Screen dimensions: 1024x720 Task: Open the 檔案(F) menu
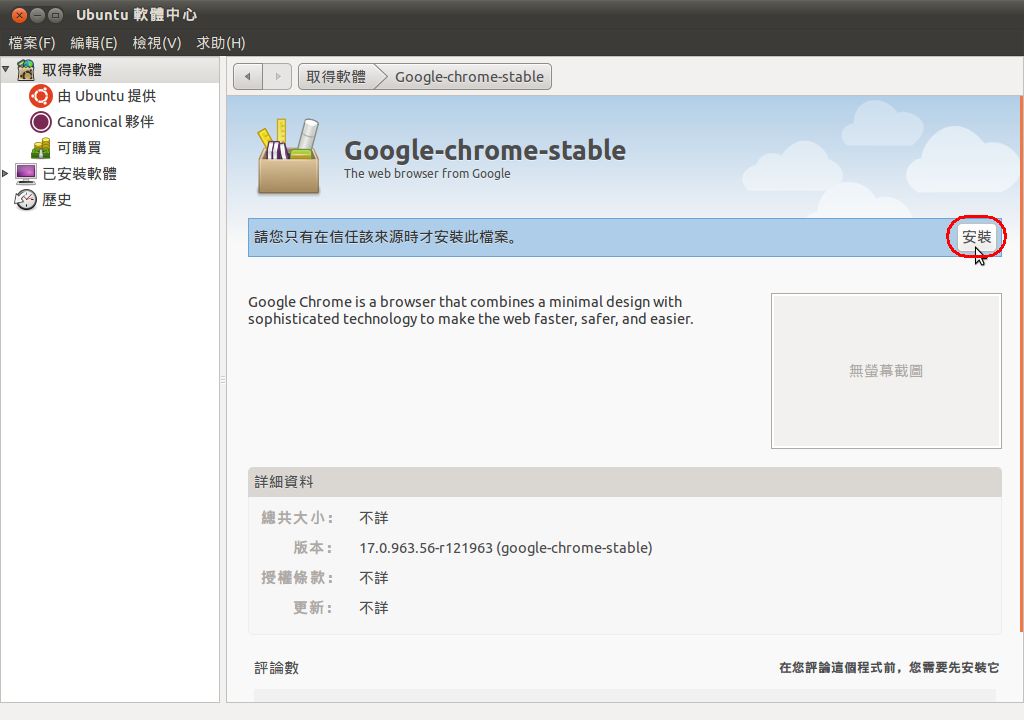click(32, 43)
